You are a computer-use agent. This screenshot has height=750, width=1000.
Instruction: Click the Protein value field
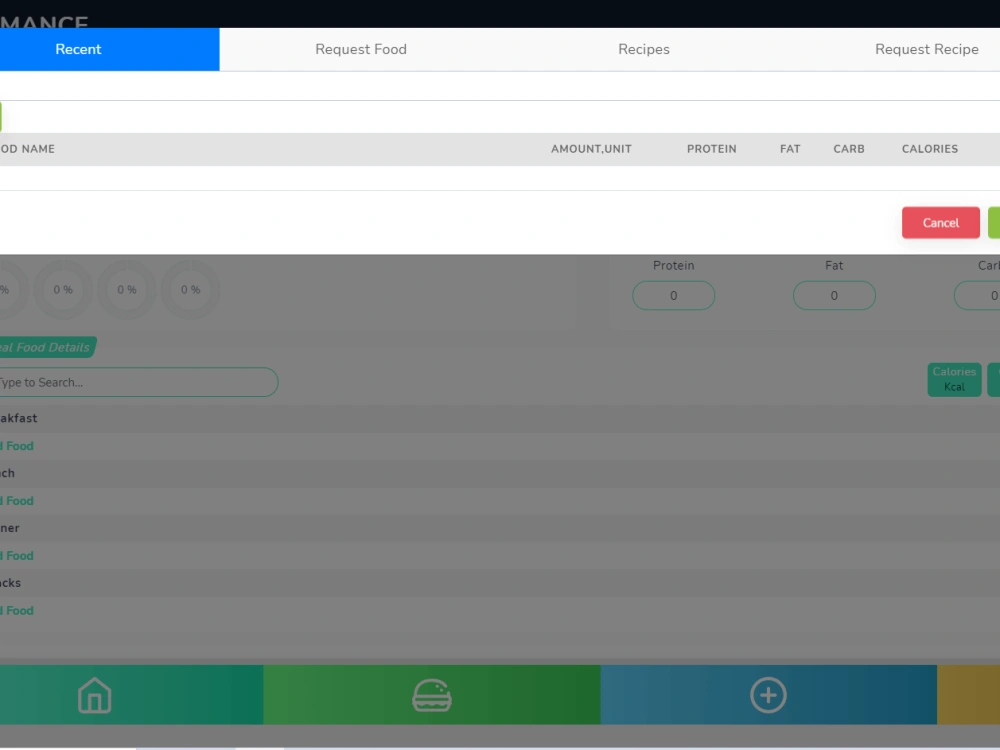click(673, 295)
